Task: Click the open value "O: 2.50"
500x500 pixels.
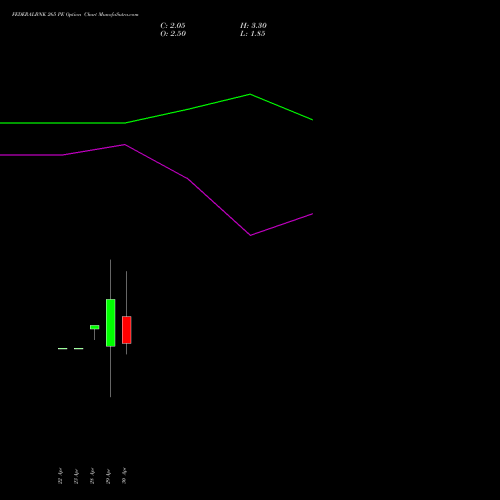Action: tap(173, 34)
